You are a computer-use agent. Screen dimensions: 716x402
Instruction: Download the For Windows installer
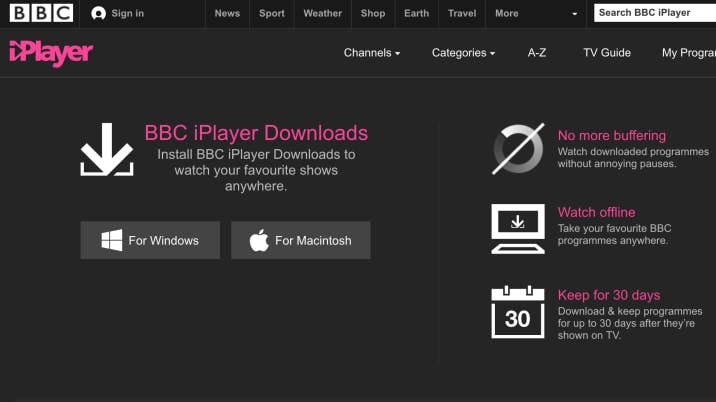pyautogui.click(x=150, y=240)
